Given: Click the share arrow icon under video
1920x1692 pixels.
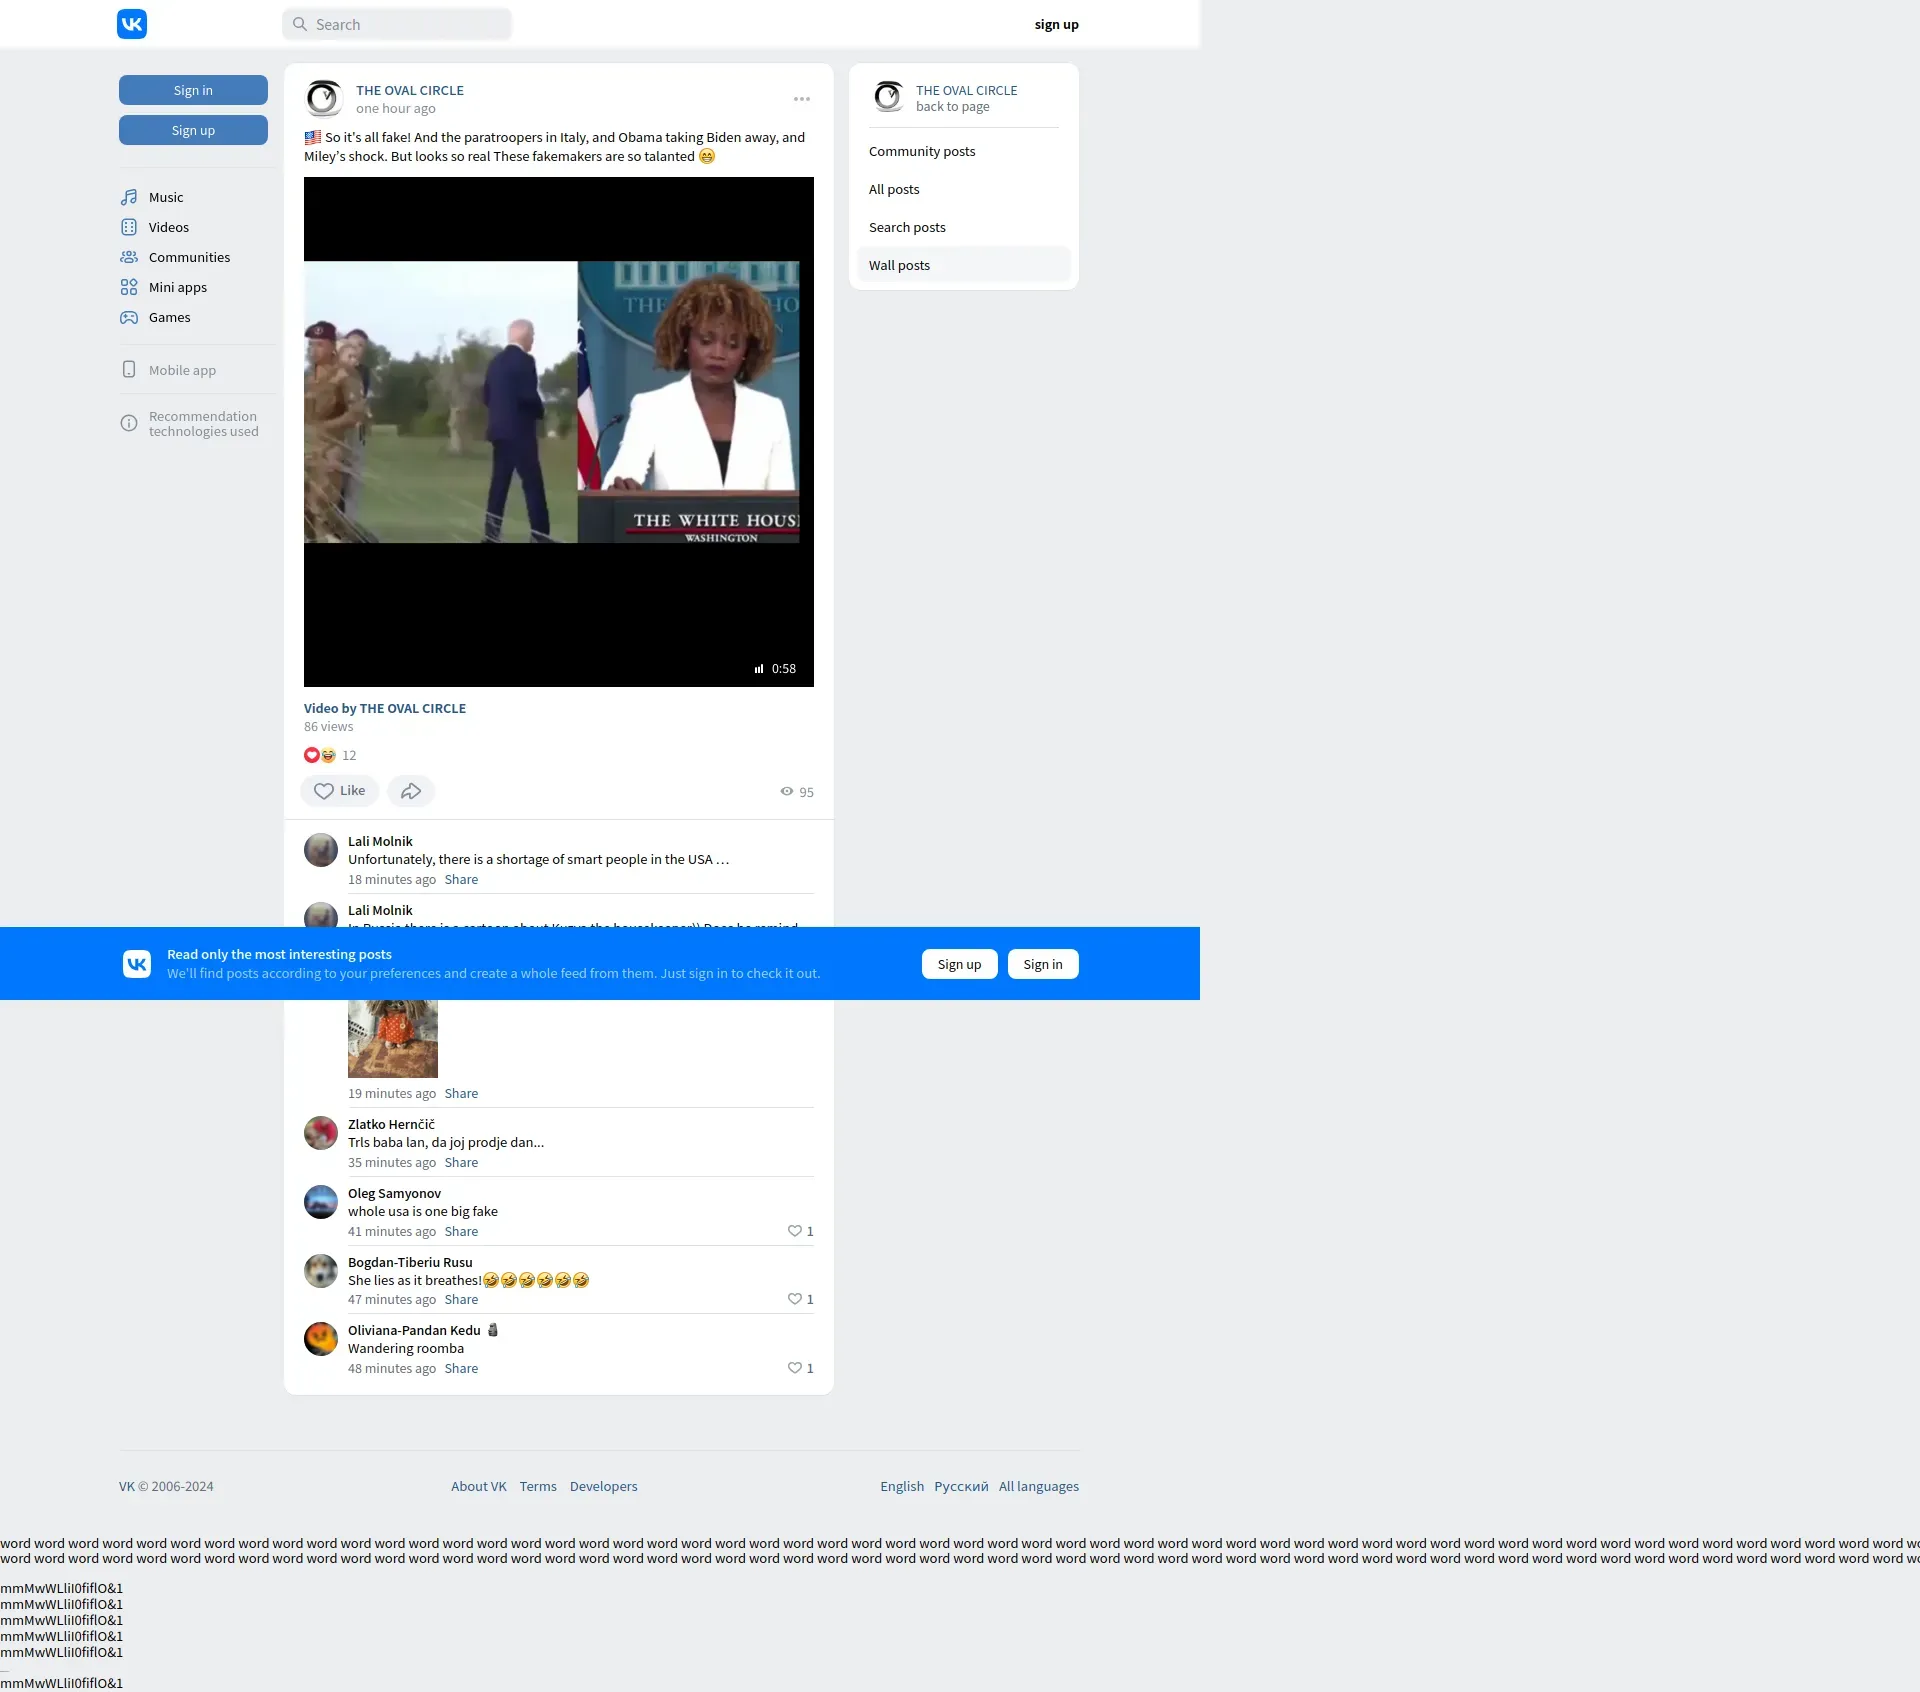Looking at the screenshot, I should tap(411, 791).
